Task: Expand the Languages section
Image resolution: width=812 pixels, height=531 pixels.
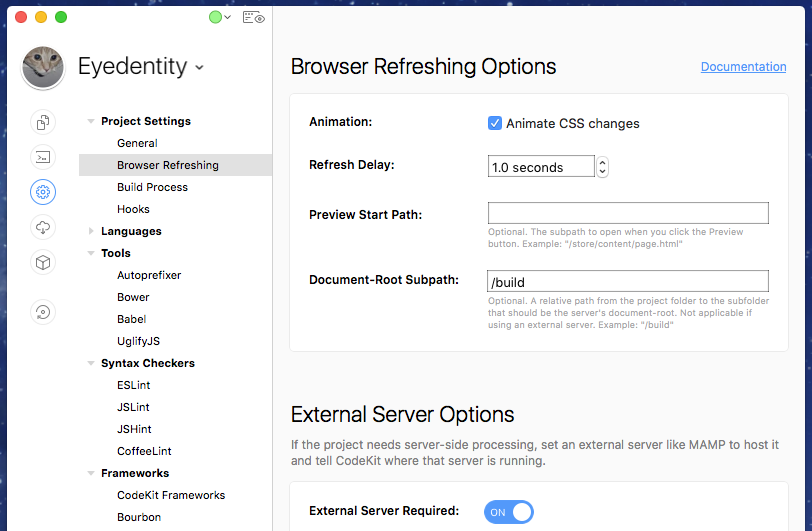Action: 92,231
